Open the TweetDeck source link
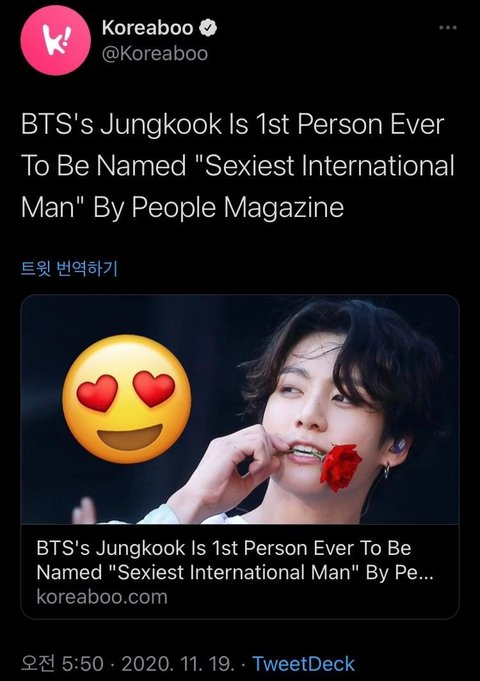This screenshot has width=480, height=681. pos(304,664)
